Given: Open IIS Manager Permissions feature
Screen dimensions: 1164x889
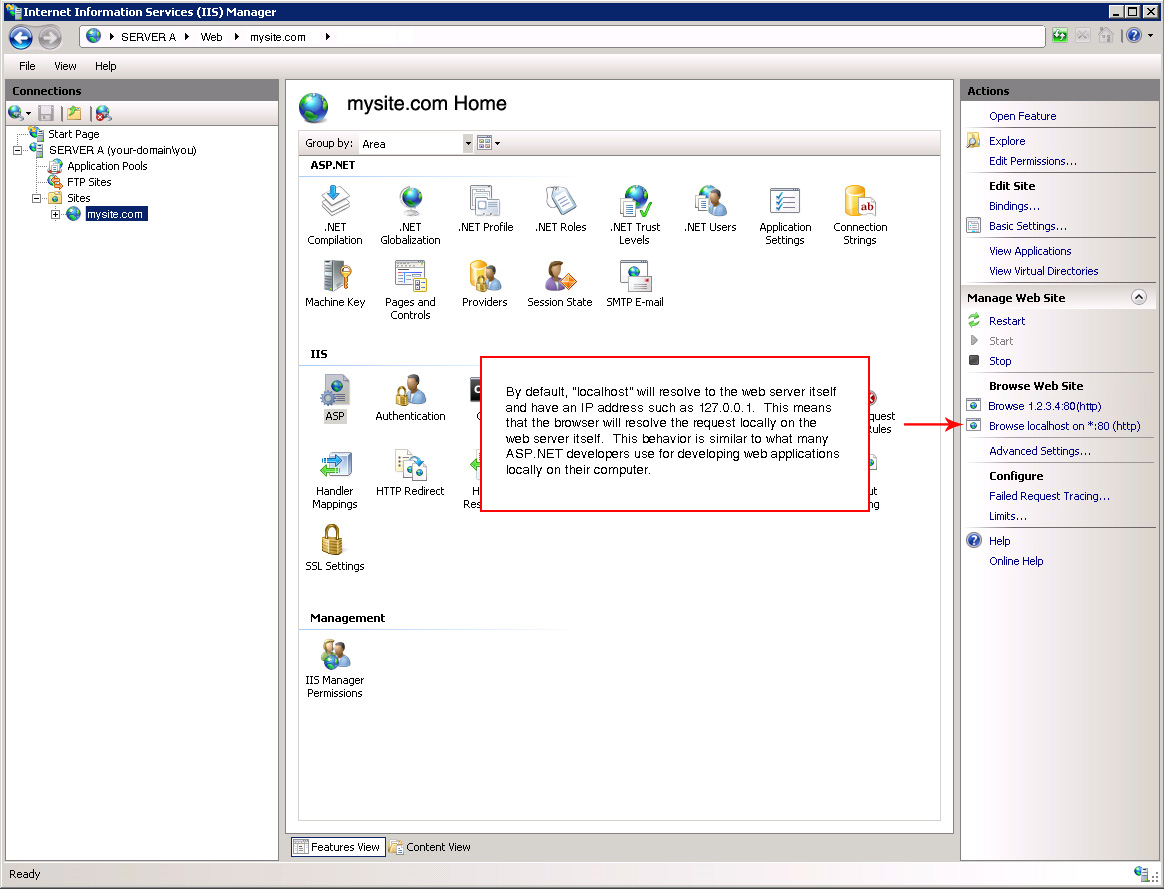Looking at the screenshot, I should click(335, 668).
